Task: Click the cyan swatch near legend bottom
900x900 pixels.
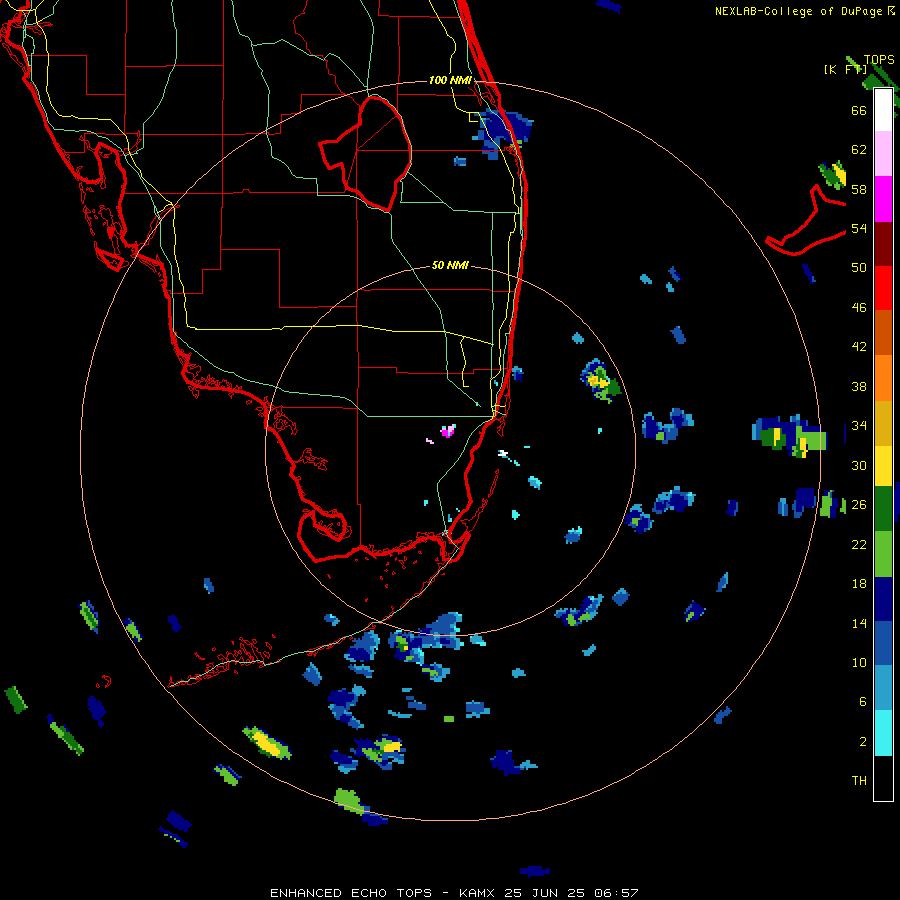Action: 883,733
